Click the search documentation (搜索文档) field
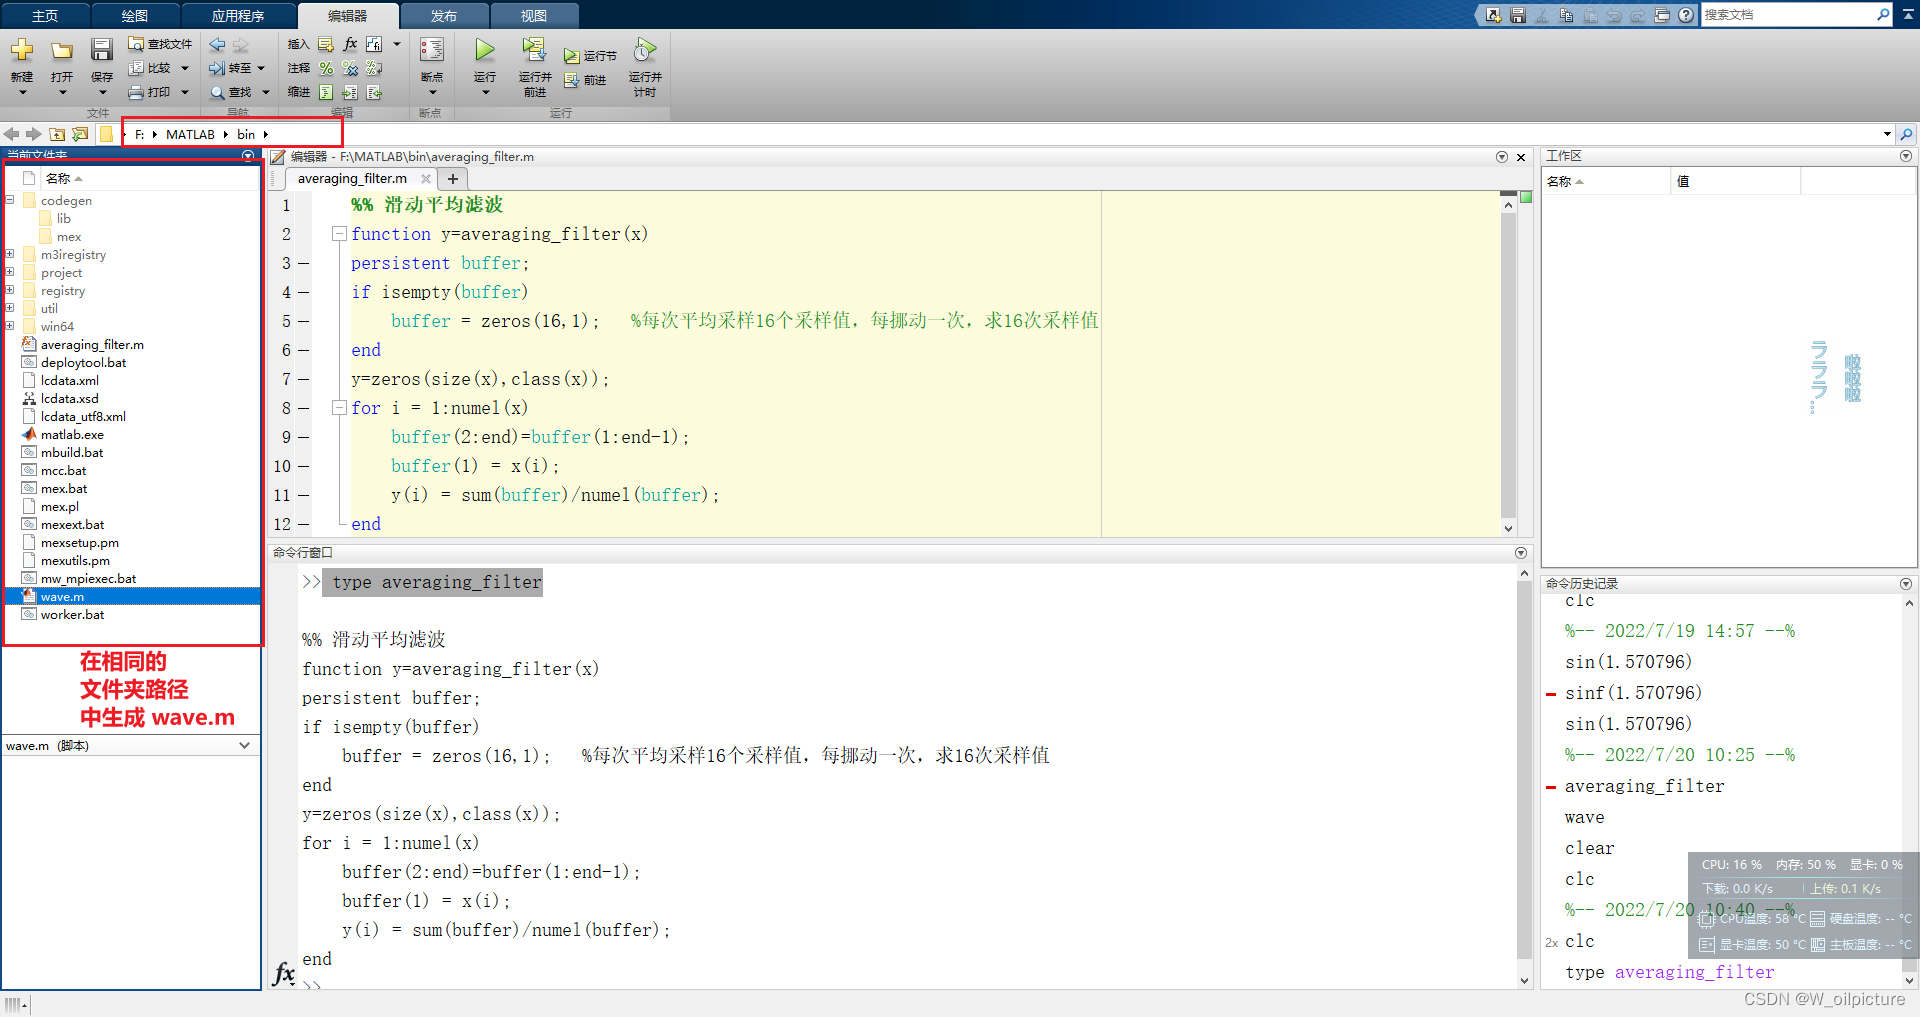This screenshot has height=1017, width=1920. tap(1789, 15)
